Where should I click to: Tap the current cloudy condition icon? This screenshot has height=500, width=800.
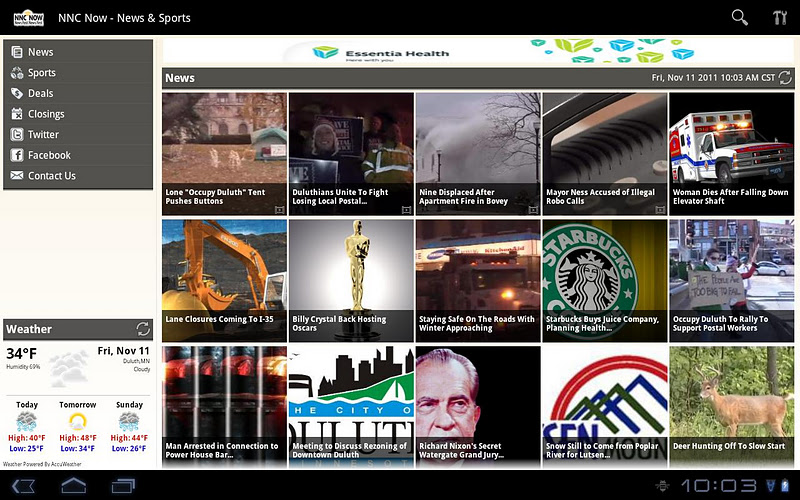pos(69,368)
